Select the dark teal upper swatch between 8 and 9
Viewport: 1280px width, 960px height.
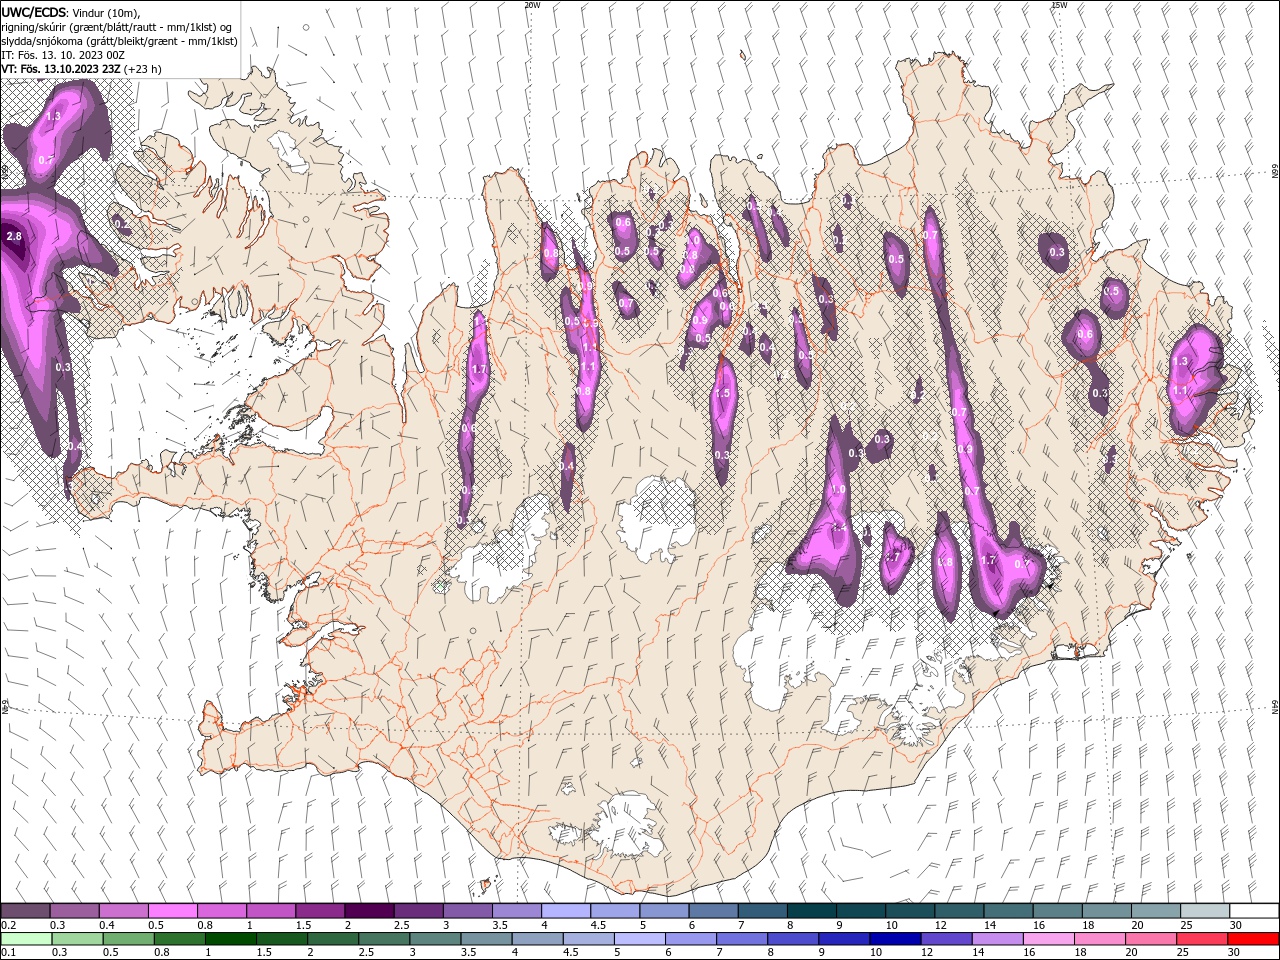(x=812, y=911)
